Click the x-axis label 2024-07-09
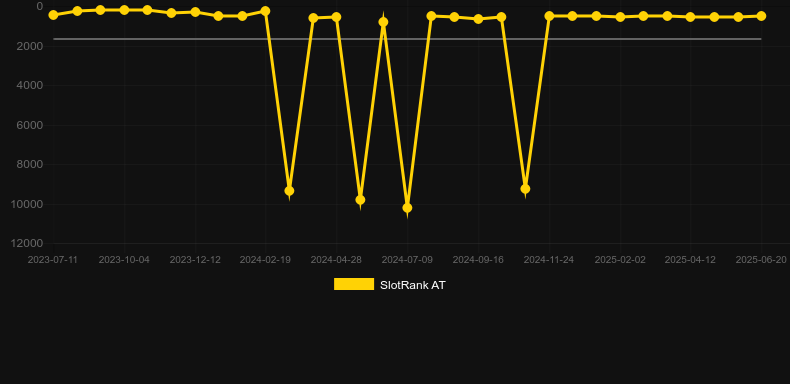This screenshot has width=790, height=384. 407,260
